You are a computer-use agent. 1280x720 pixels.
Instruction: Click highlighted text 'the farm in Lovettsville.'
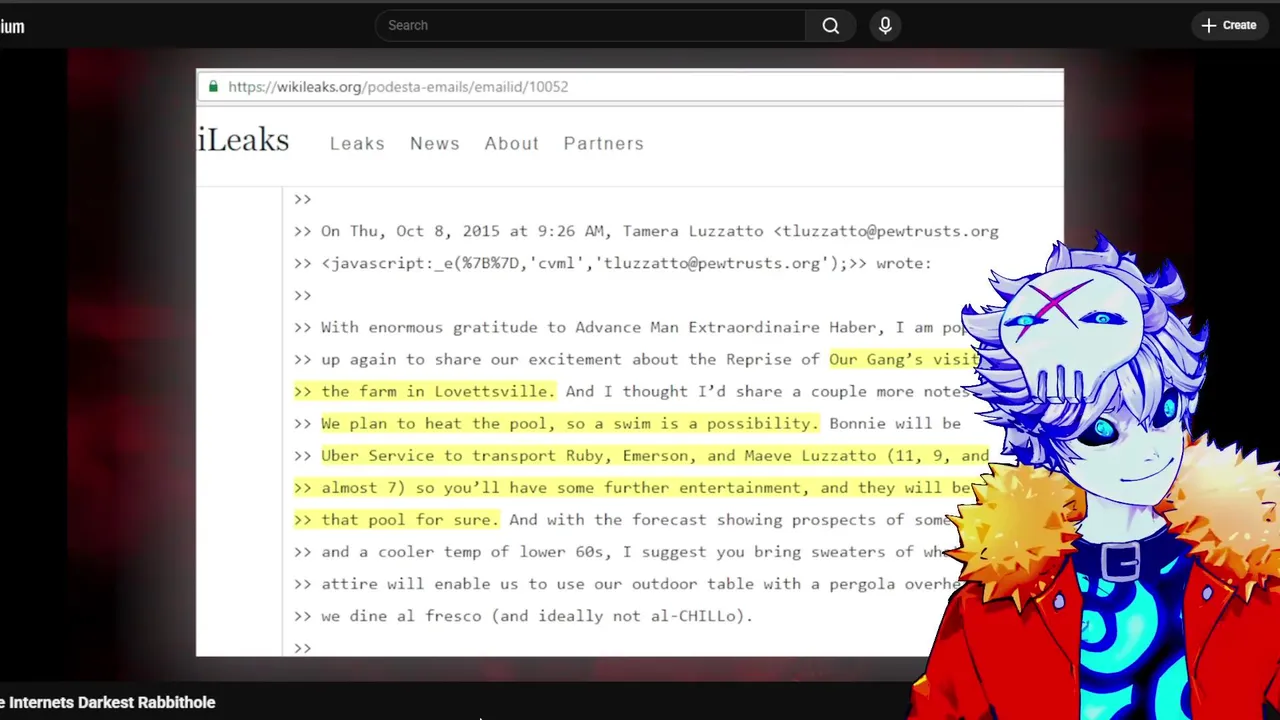[x=423, y=391]
